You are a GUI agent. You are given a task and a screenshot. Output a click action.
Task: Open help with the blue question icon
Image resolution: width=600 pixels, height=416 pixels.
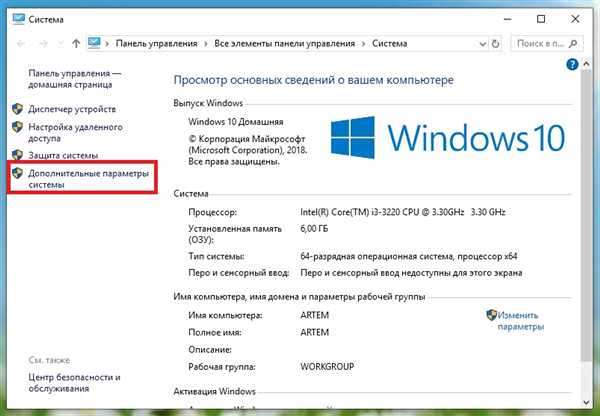572,64
